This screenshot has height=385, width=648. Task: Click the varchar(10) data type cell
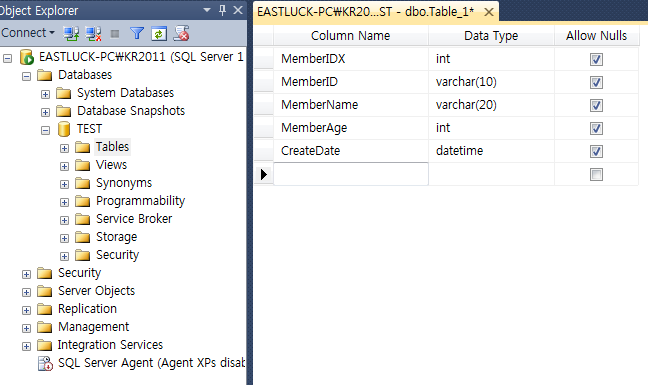tap(491, 82)
